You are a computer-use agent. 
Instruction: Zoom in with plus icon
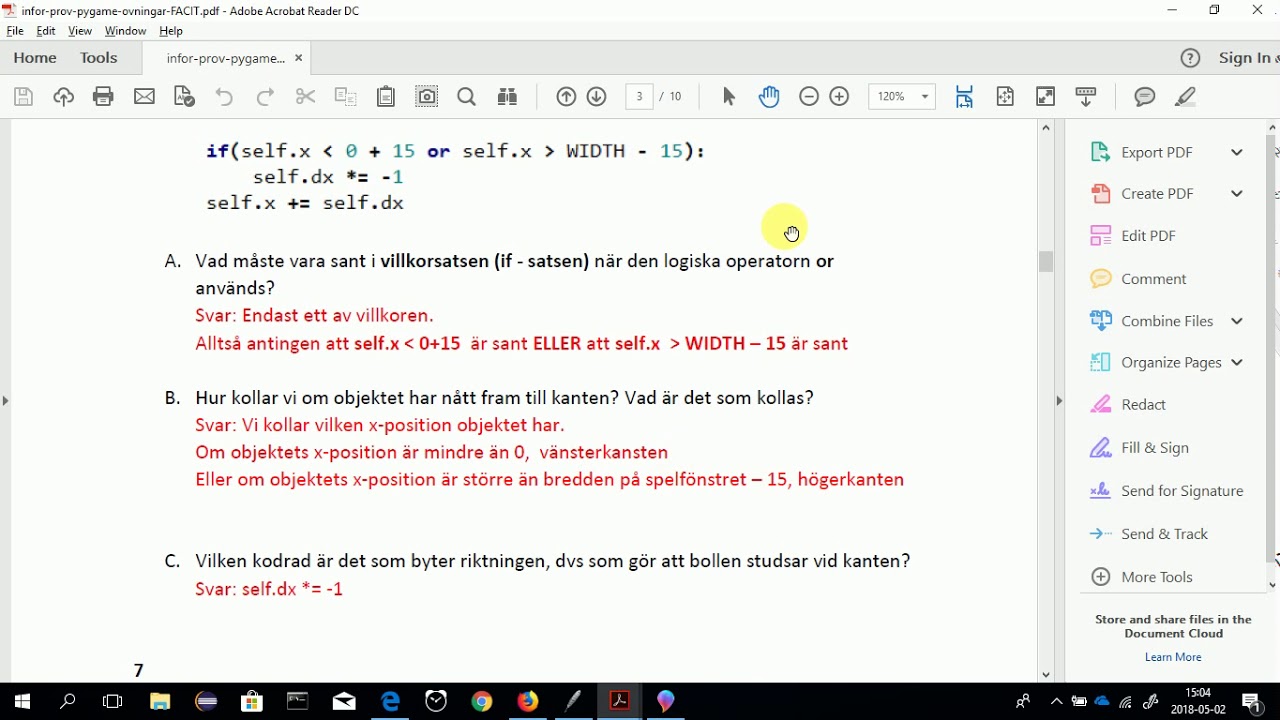point(840,97)
